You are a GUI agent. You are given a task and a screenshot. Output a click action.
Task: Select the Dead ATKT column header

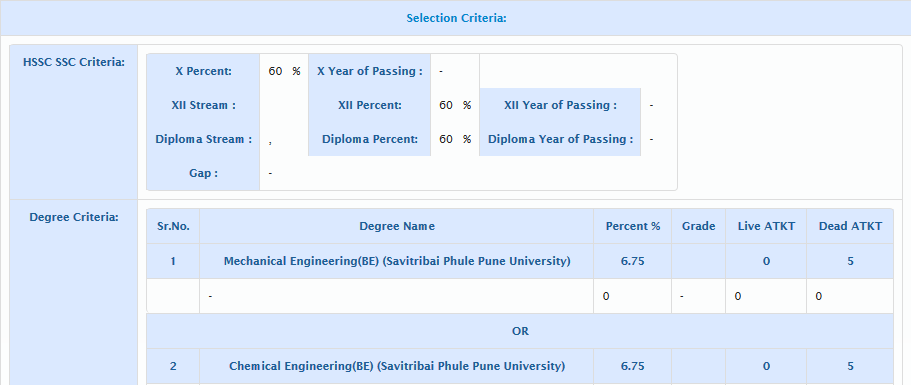[x=850, y=226]
